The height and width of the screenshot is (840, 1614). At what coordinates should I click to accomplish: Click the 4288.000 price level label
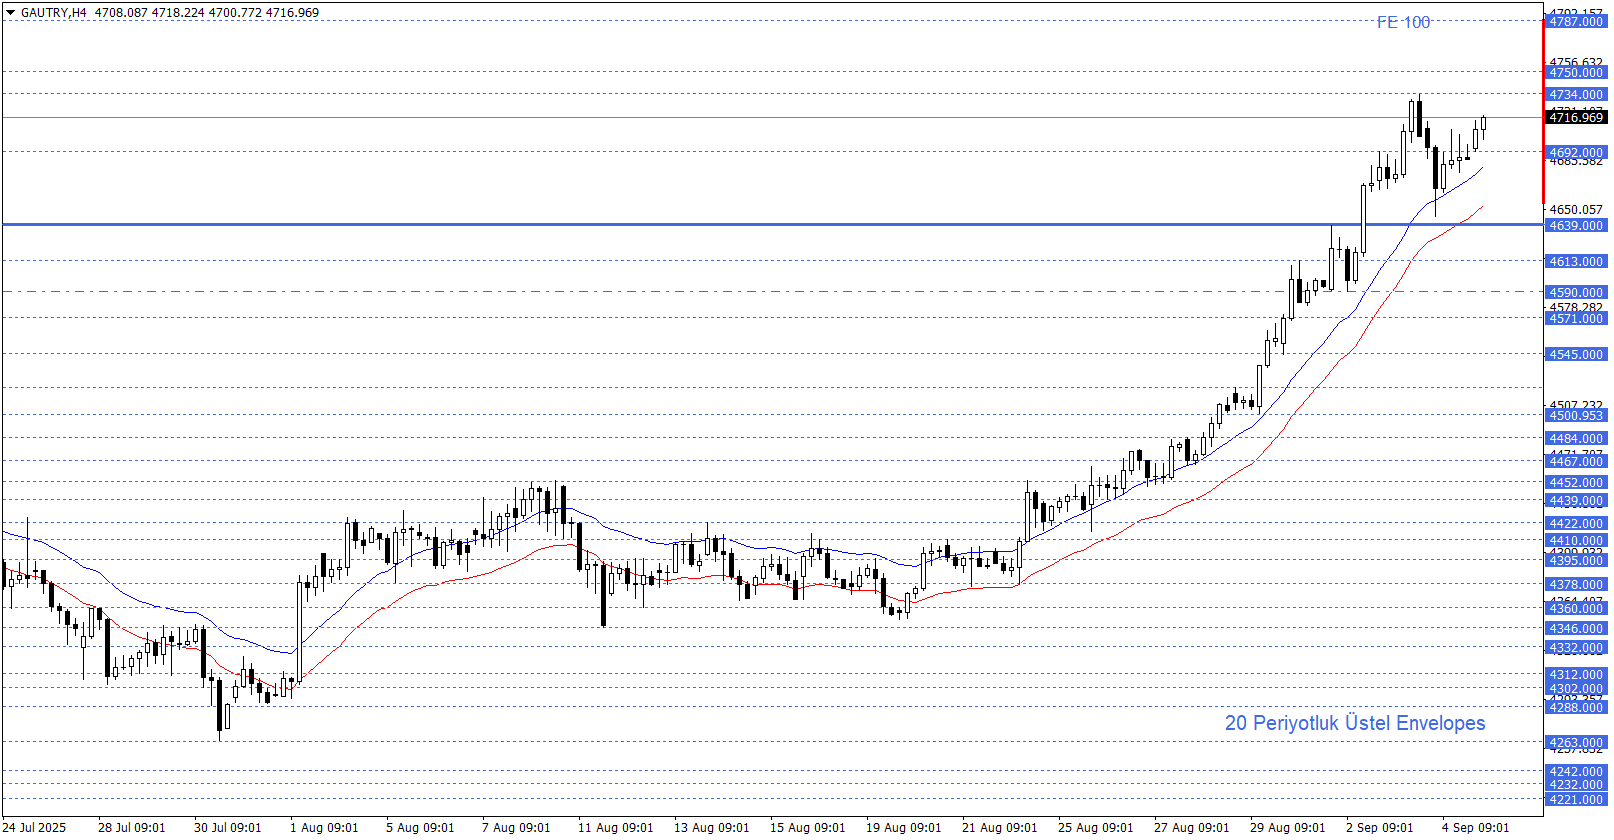1576,708
